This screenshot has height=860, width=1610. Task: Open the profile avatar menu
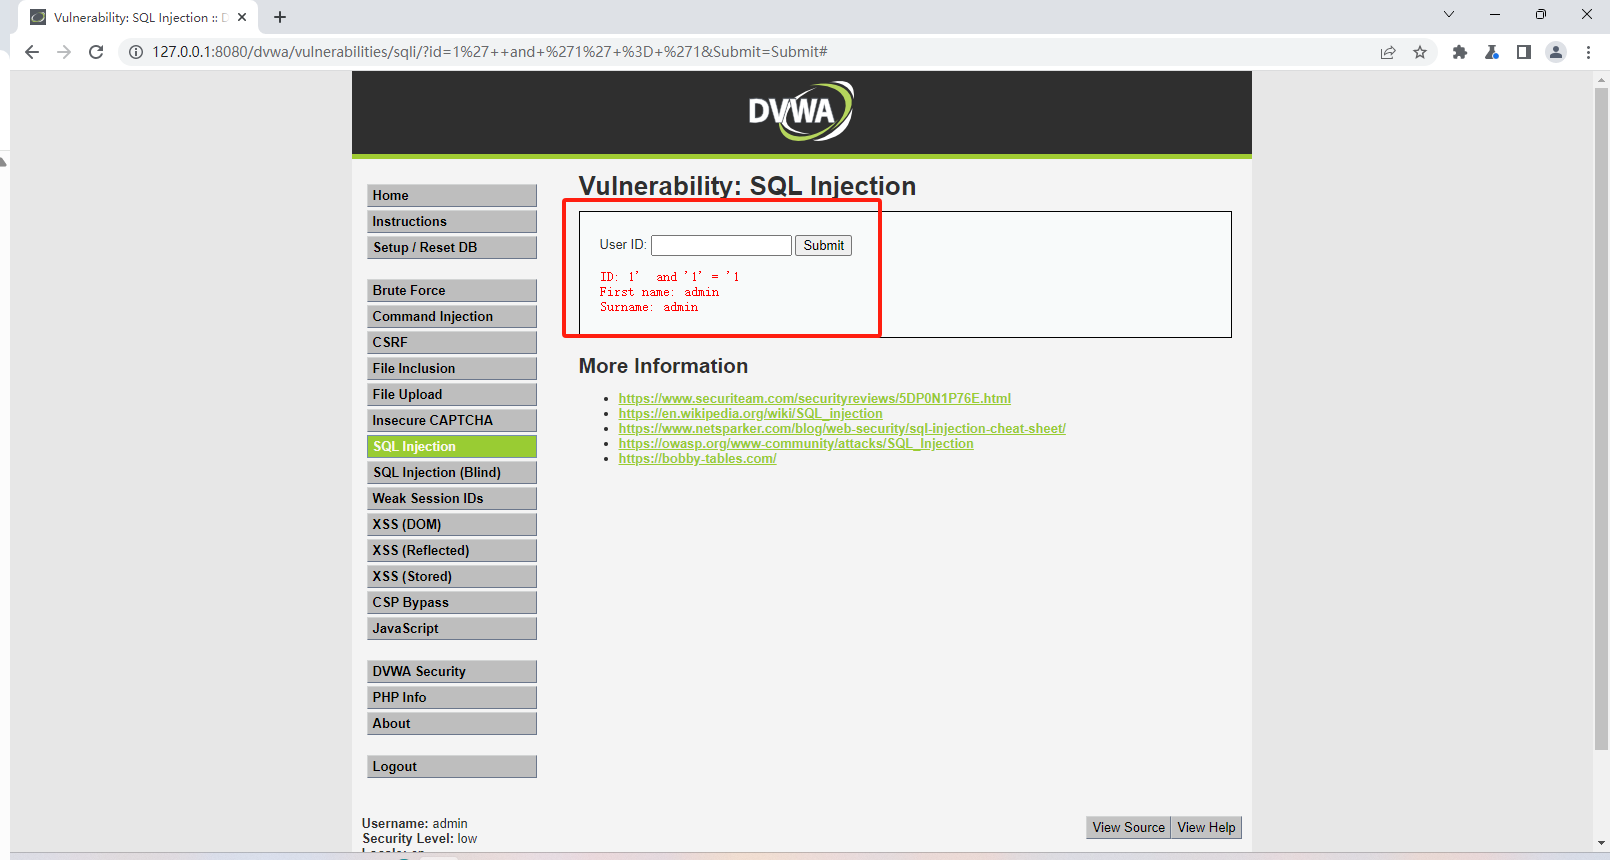(x=1556, y=52)
